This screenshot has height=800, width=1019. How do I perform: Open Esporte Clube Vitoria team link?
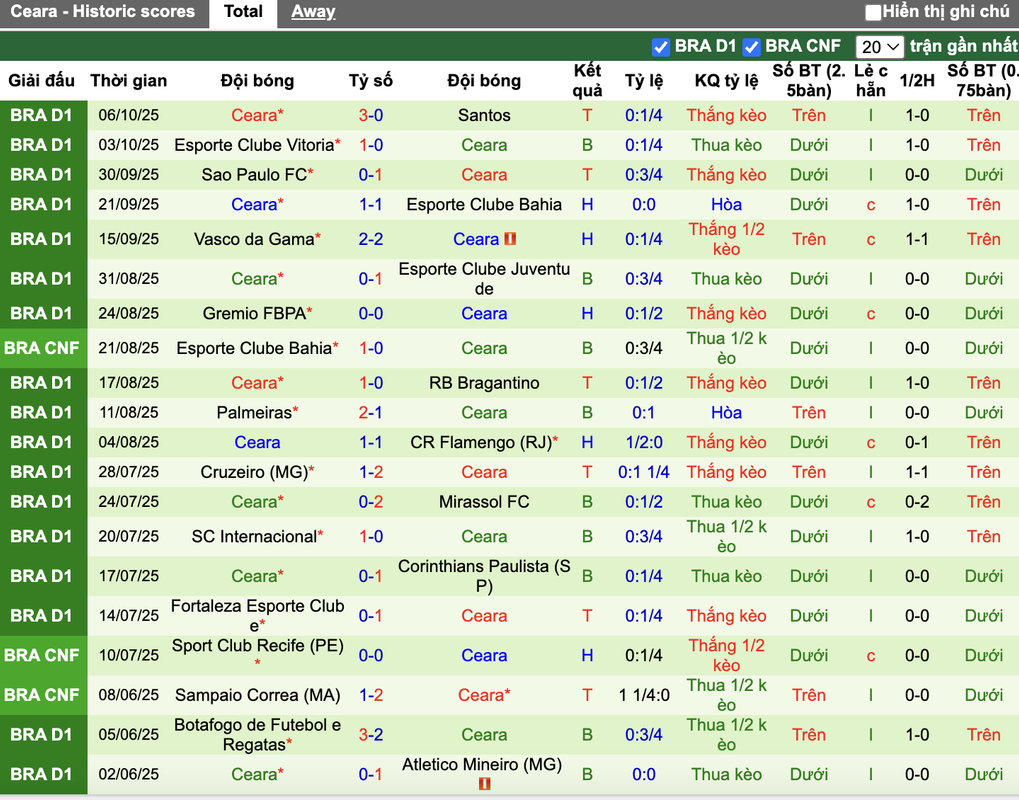(x=254, y=145)
